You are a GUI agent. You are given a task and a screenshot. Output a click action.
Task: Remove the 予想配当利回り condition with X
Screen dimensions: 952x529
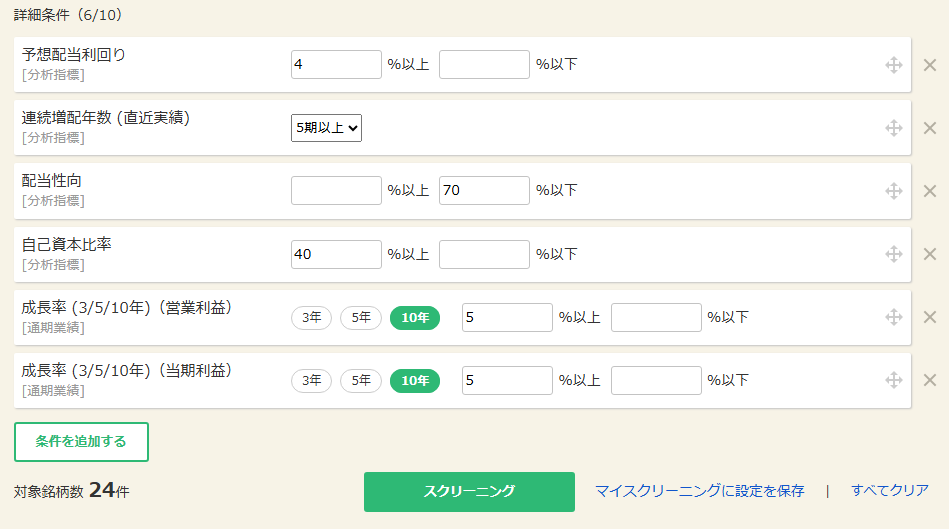(x=929, y=65)
